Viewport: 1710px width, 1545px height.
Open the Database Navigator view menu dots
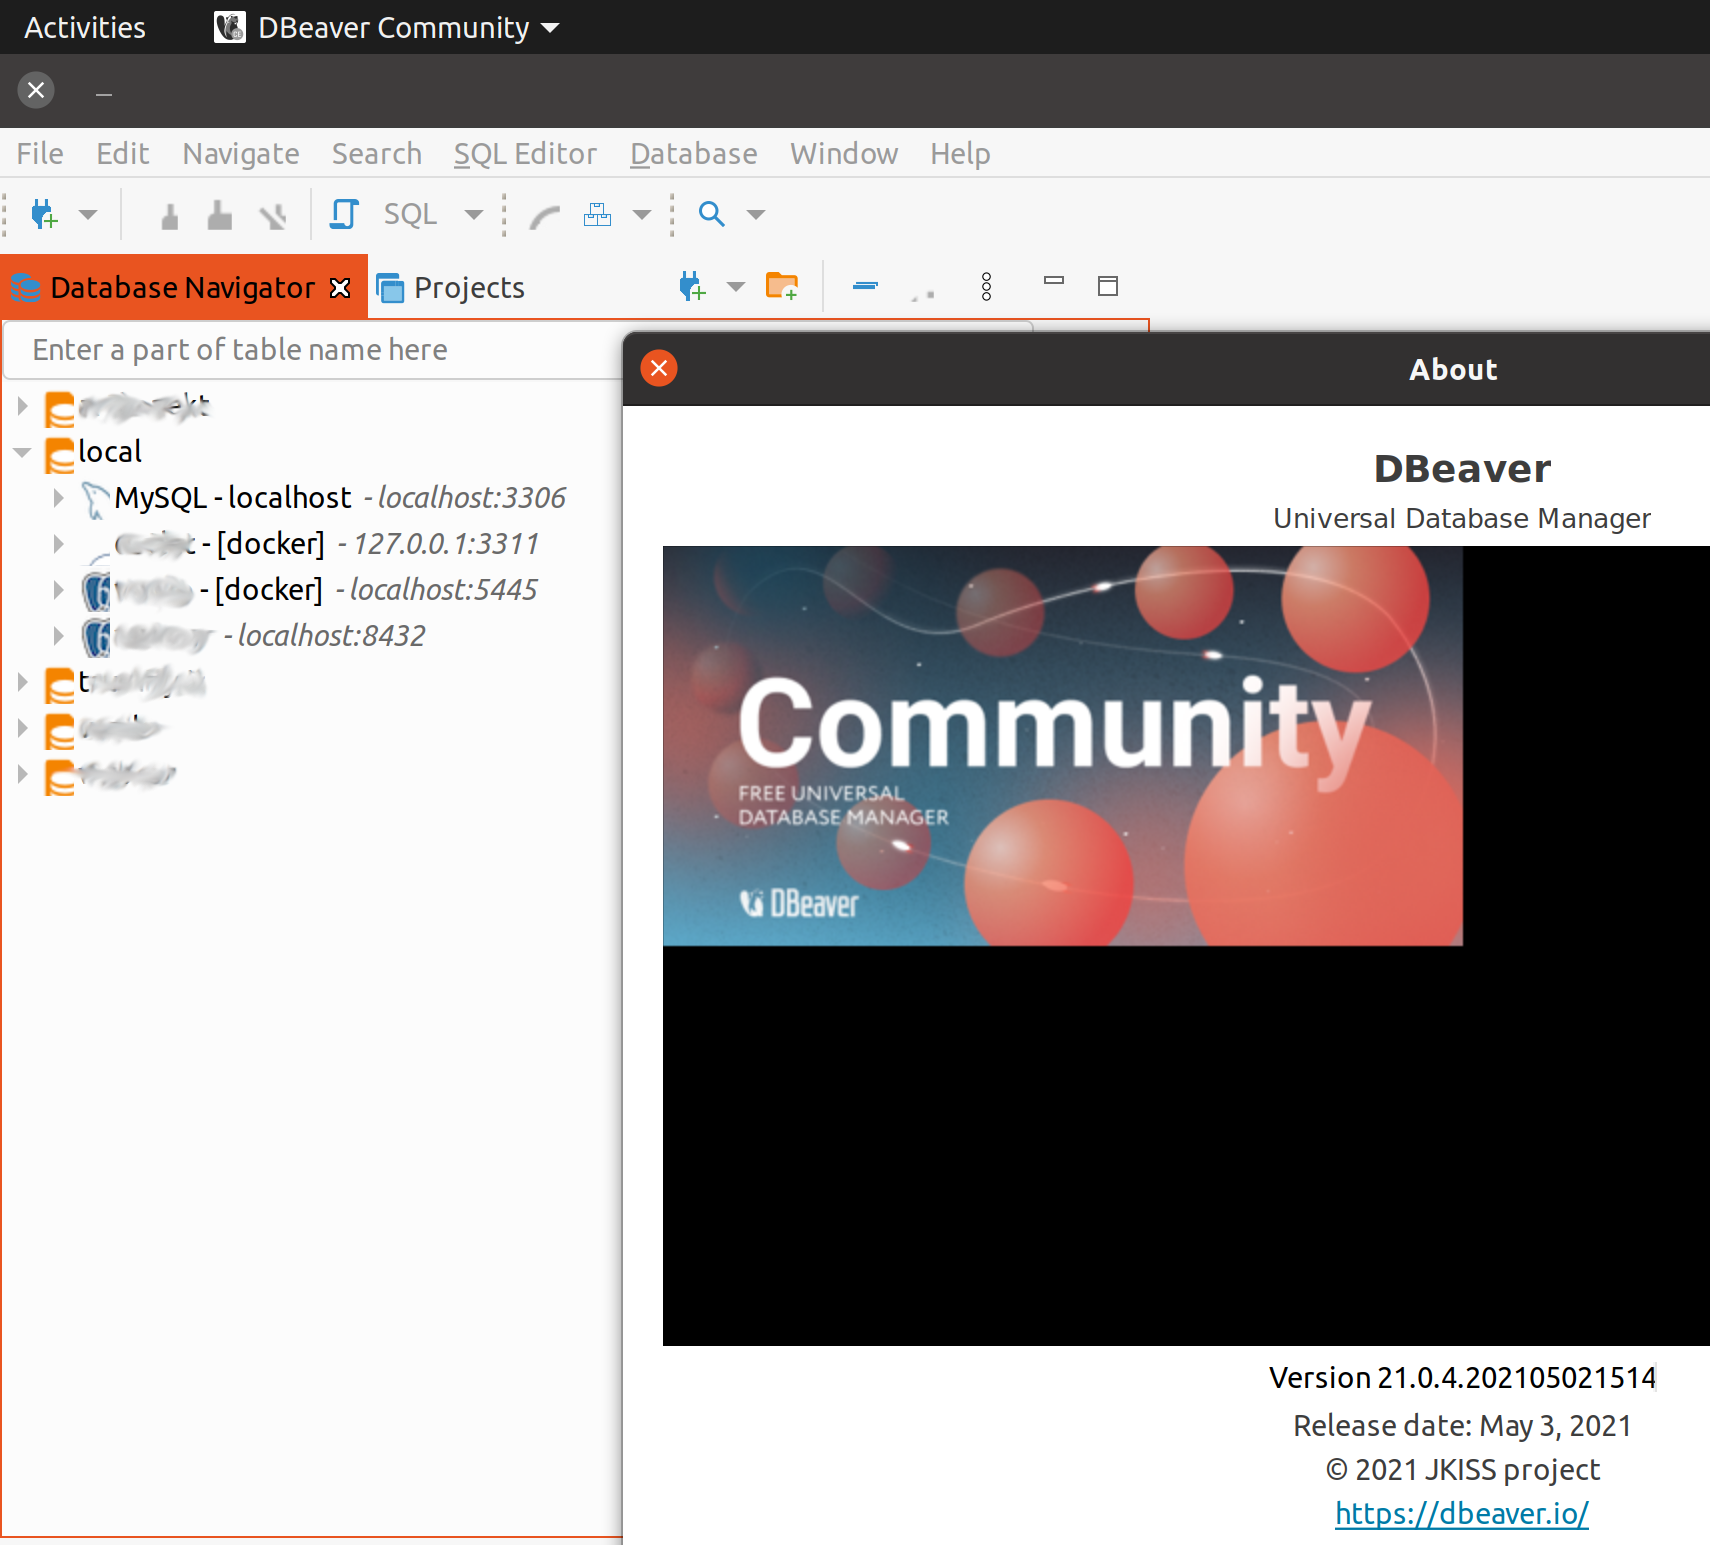[x=987, y=287]
